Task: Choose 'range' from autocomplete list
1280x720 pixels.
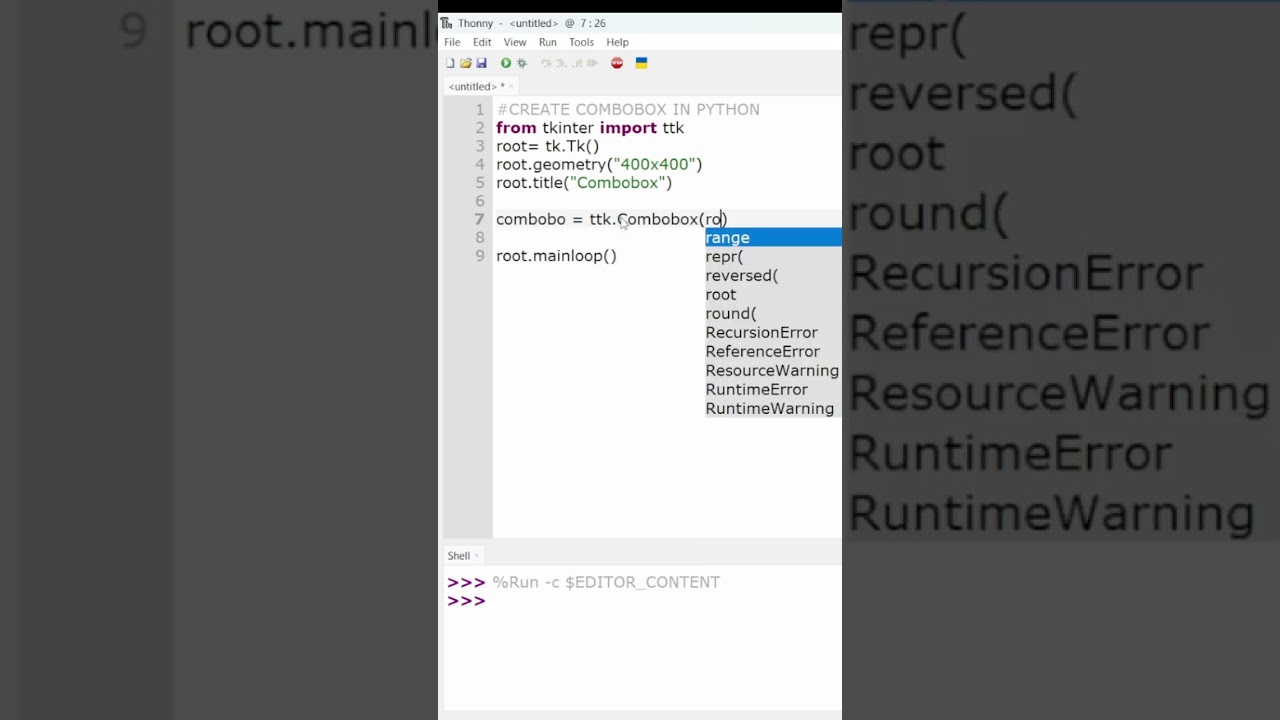Action: (x=773, y=238)
